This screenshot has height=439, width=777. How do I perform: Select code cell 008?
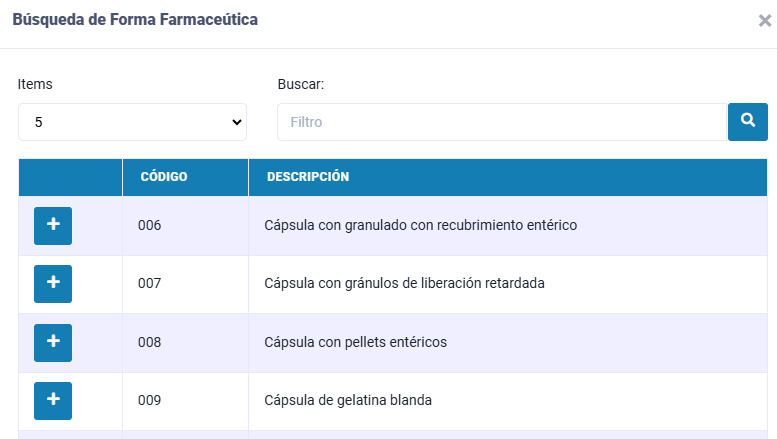150,342
